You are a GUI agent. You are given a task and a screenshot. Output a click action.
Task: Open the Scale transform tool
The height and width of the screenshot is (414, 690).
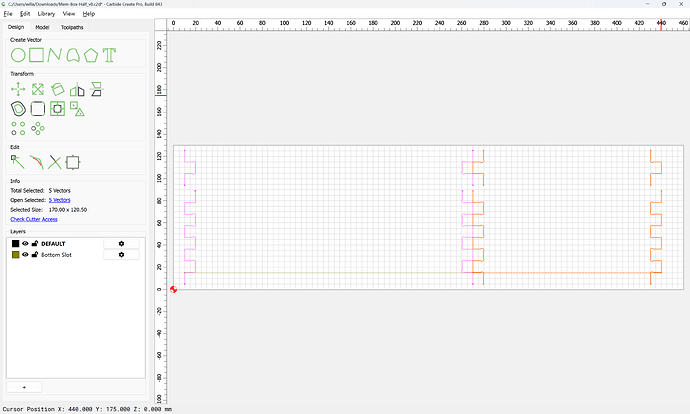[38, 89]
